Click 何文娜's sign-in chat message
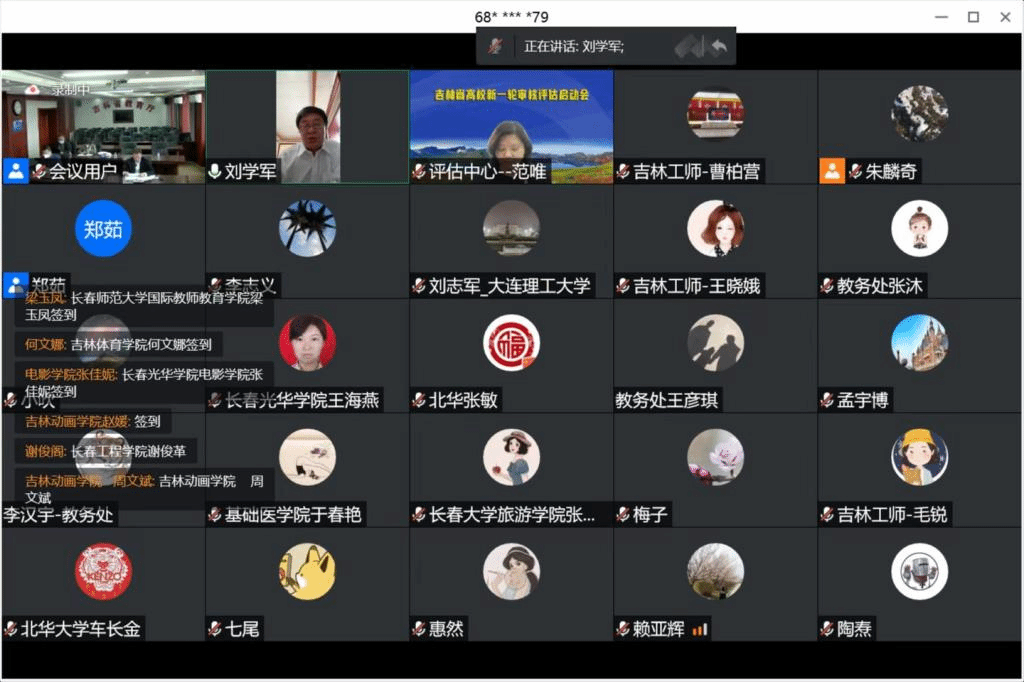This screenshot has height=682, width=1024. coord(118,345)
